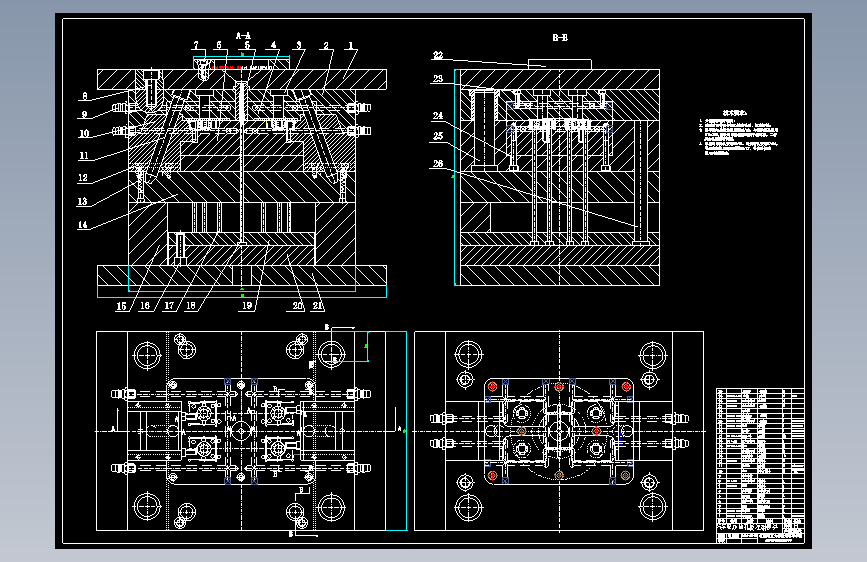The height and width of the screenshot is (562, 867).
Task: Click the technical requirements notes heading
Action: click(x=734, y=113)
